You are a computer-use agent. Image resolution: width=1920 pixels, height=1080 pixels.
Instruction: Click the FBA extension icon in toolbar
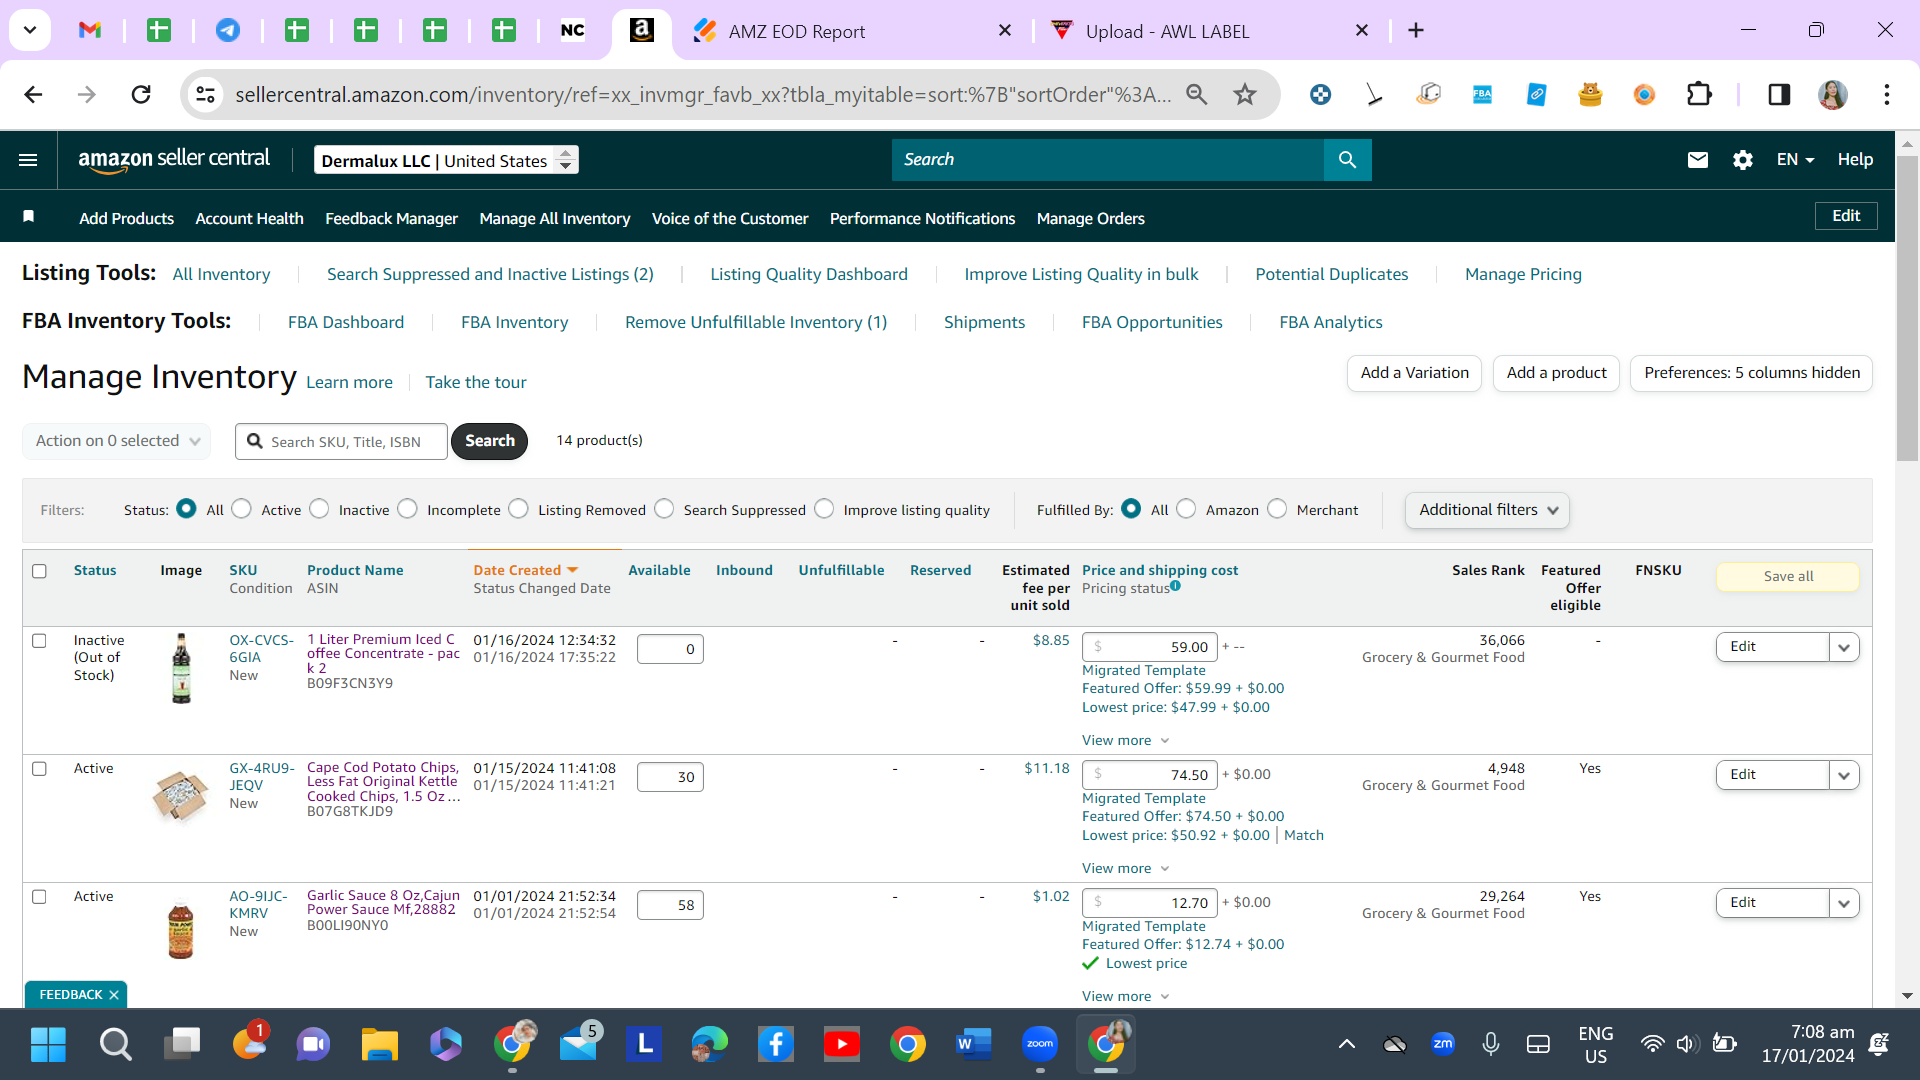click(x=1483, y=94)
